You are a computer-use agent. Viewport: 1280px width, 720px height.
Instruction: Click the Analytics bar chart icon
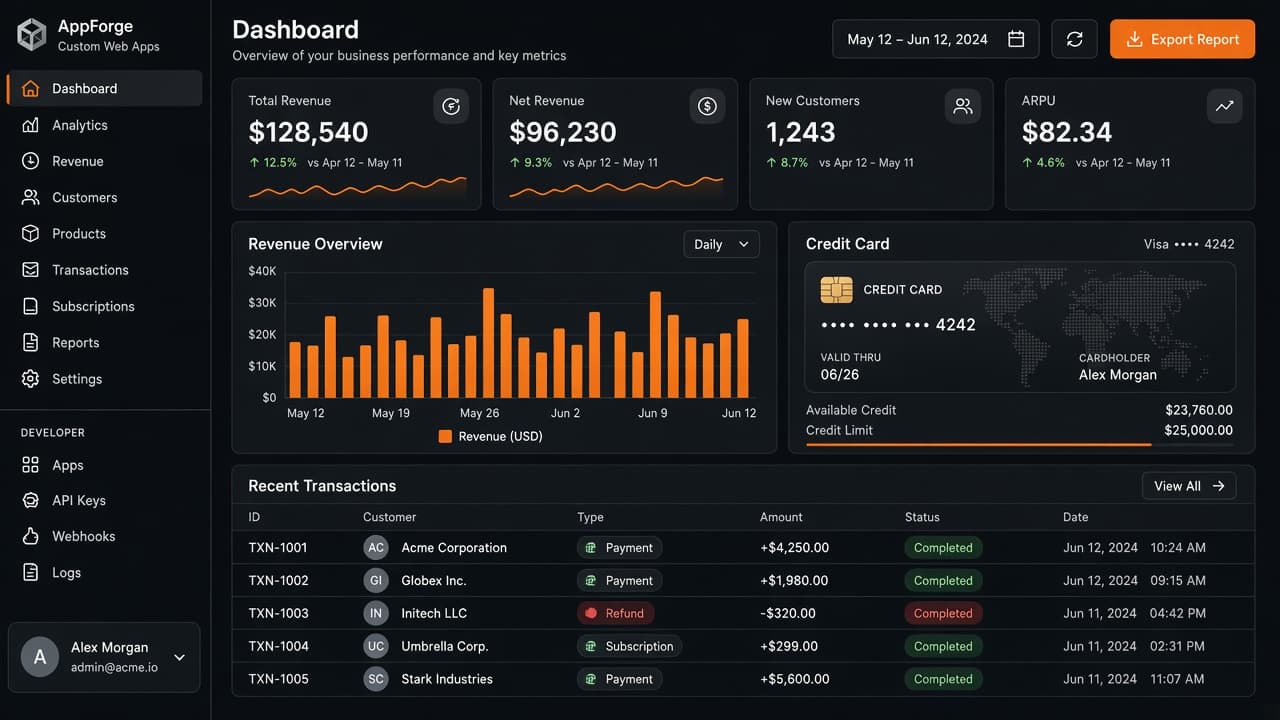click(x=31, y=125)
